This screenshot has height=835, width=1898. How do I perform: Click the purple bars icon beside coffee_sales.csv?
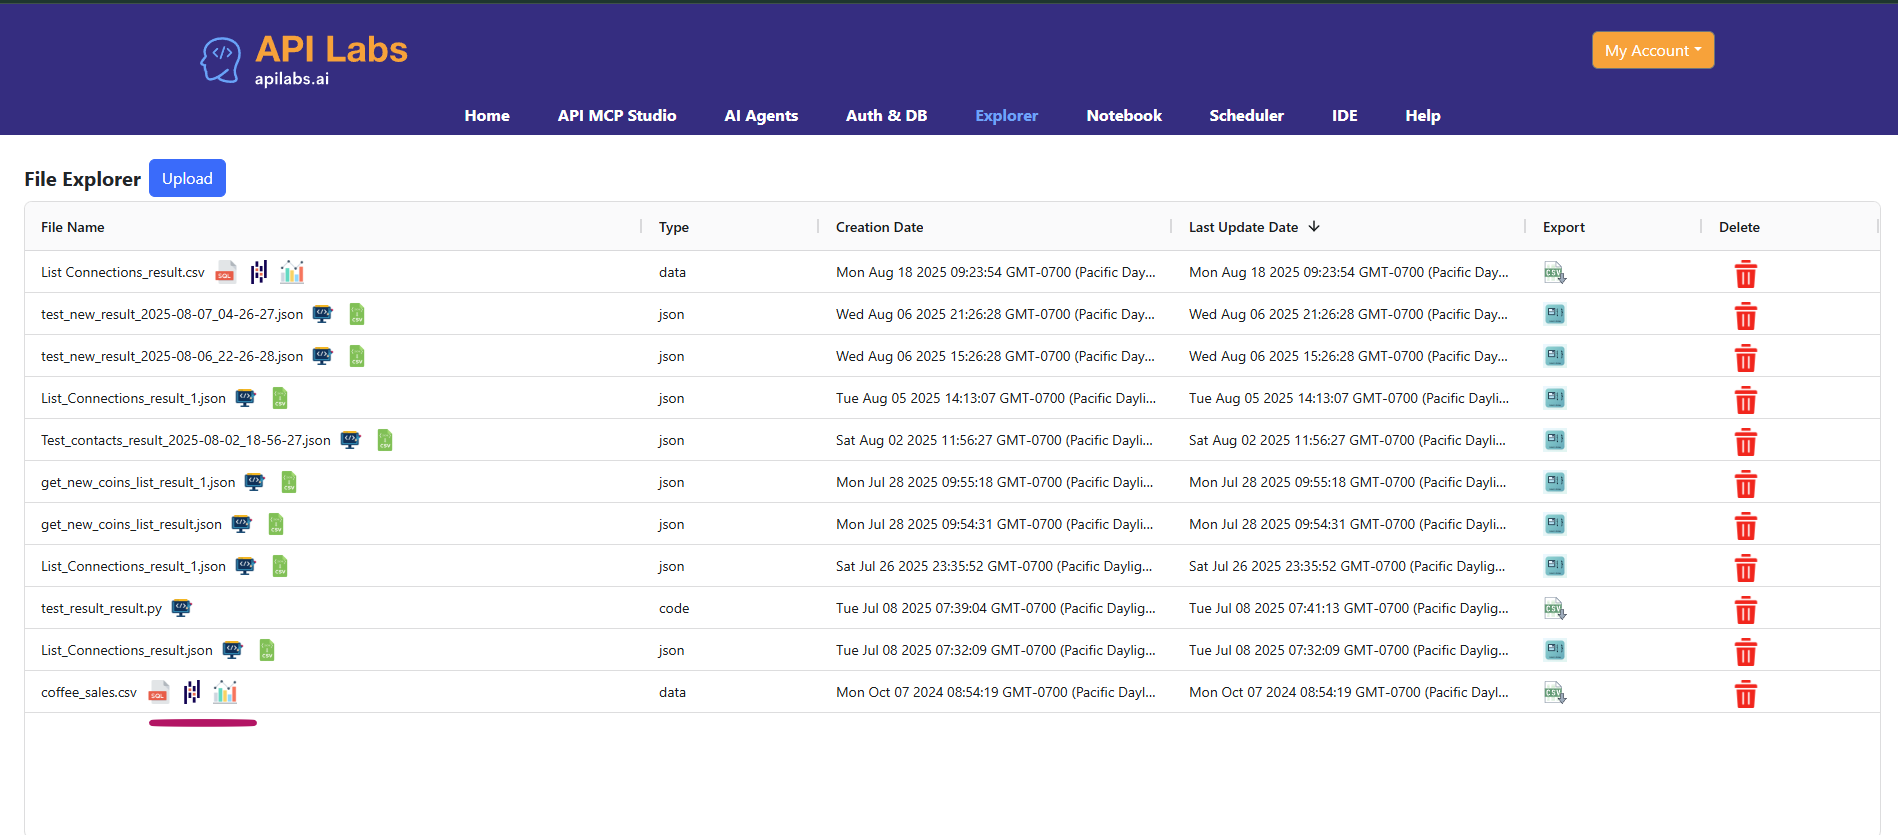coord(192,692)
